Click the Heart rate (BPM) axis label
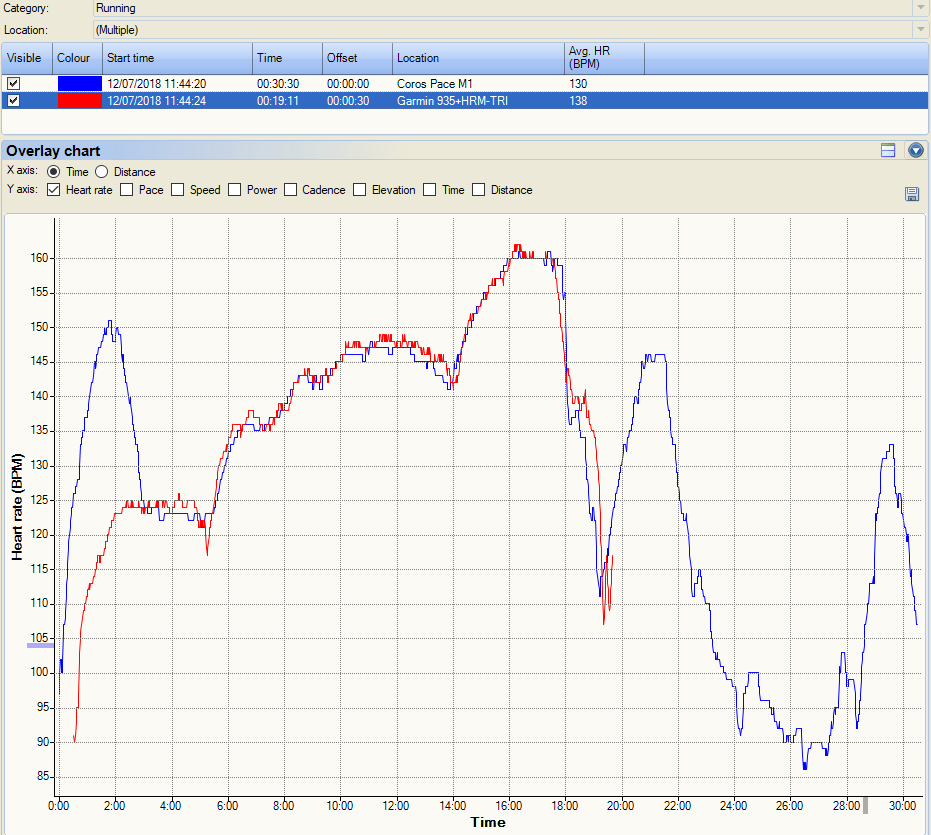The height and width of the screenshot is (835, 931). [17, 507]
